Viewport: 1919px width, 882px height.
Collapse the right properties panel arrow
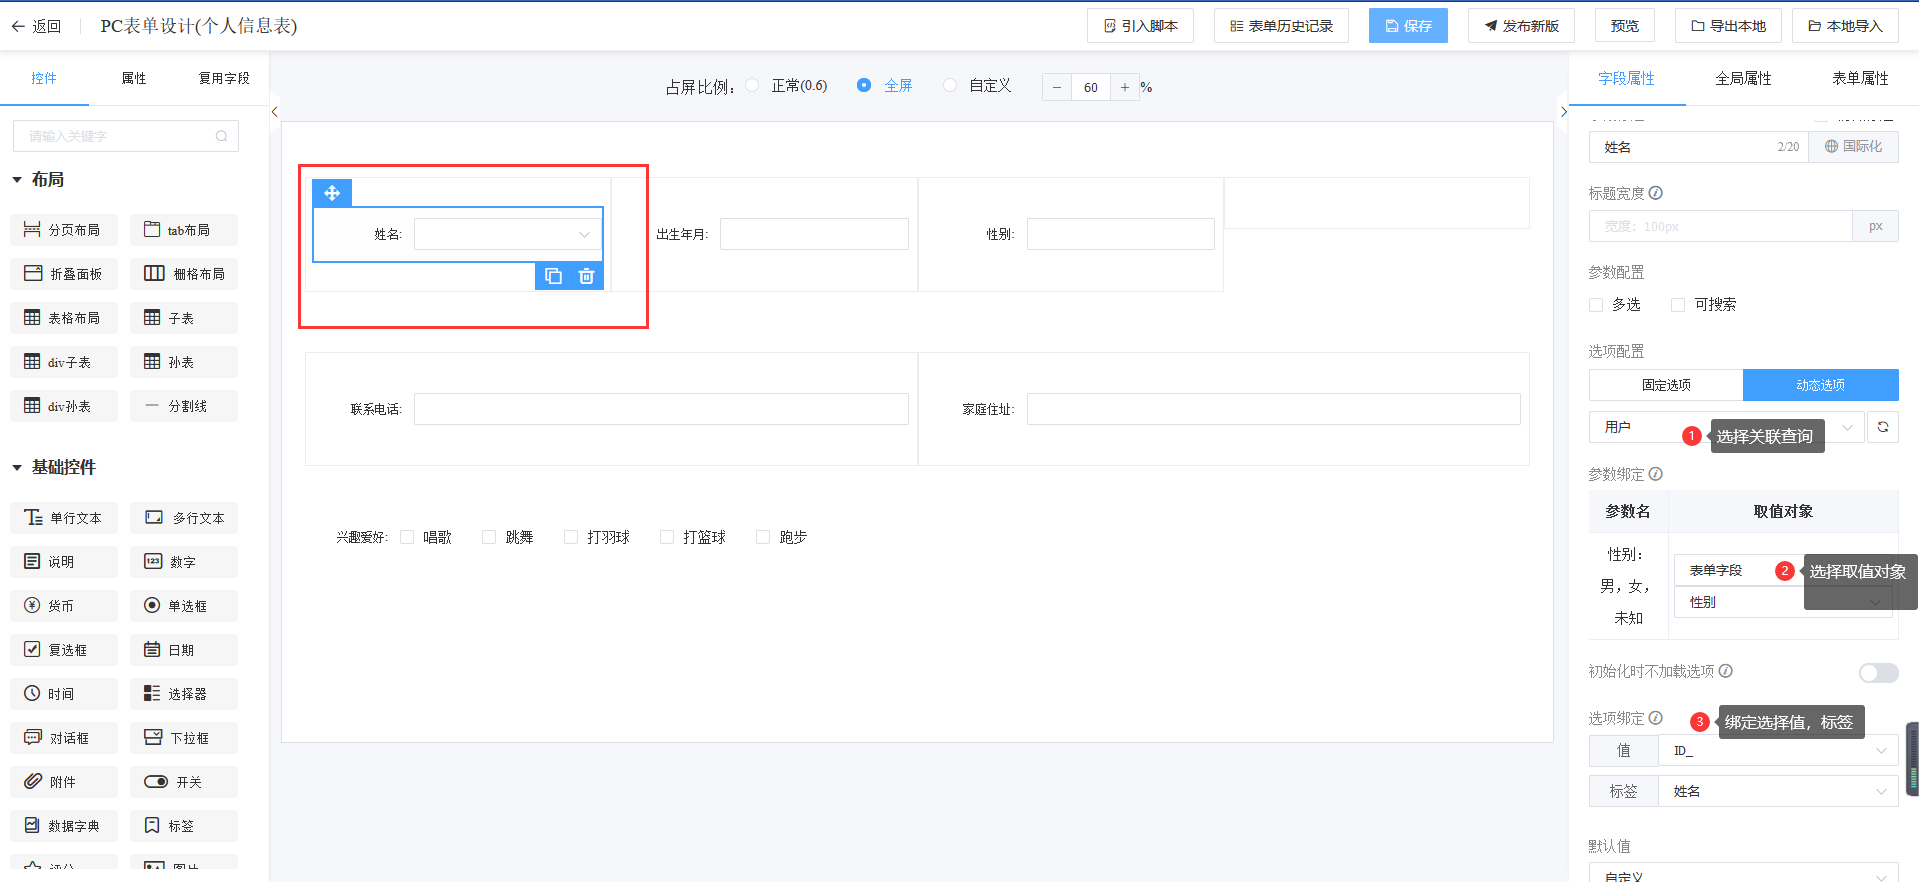click(x=1564, y=112)
